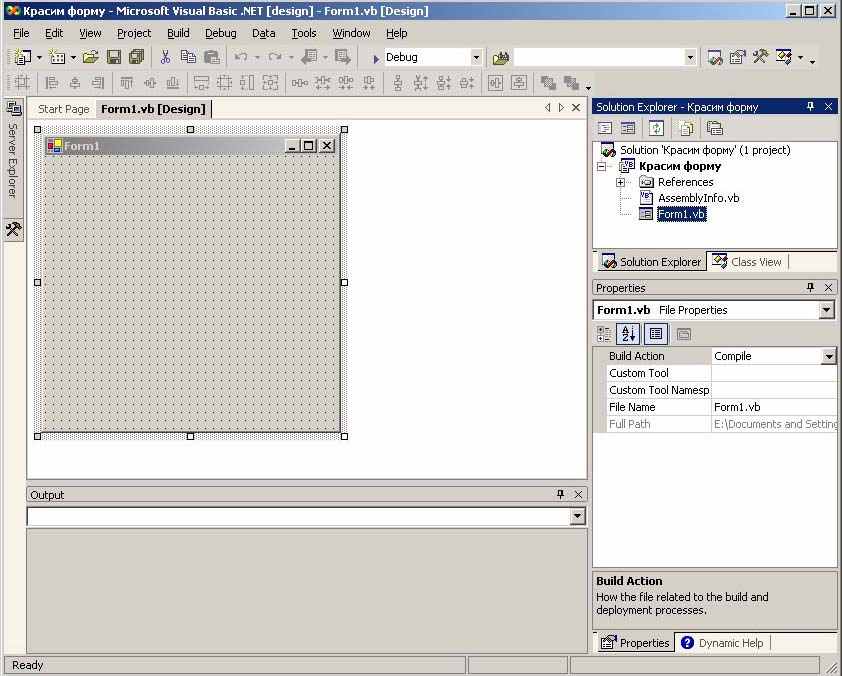Open the Project menu

pos(134,33)
